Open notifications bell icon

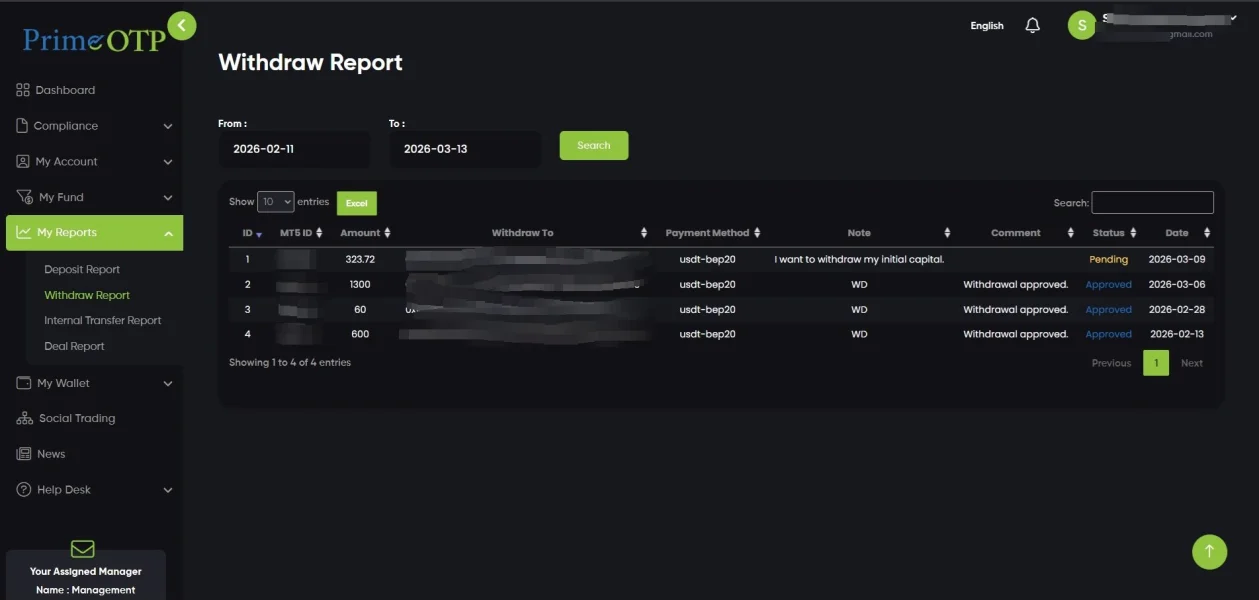coord(1033,26)
